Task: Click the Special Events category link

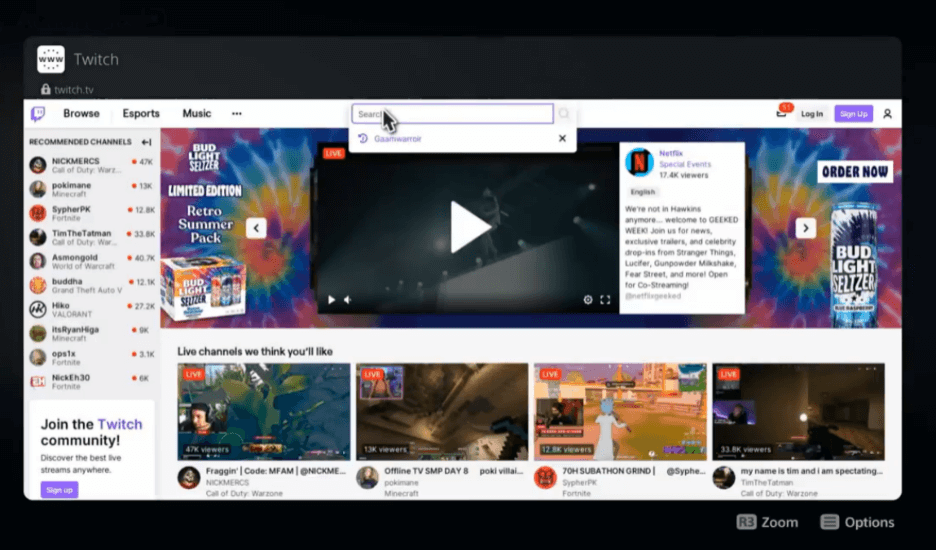Action: click(x=685, y=164)
